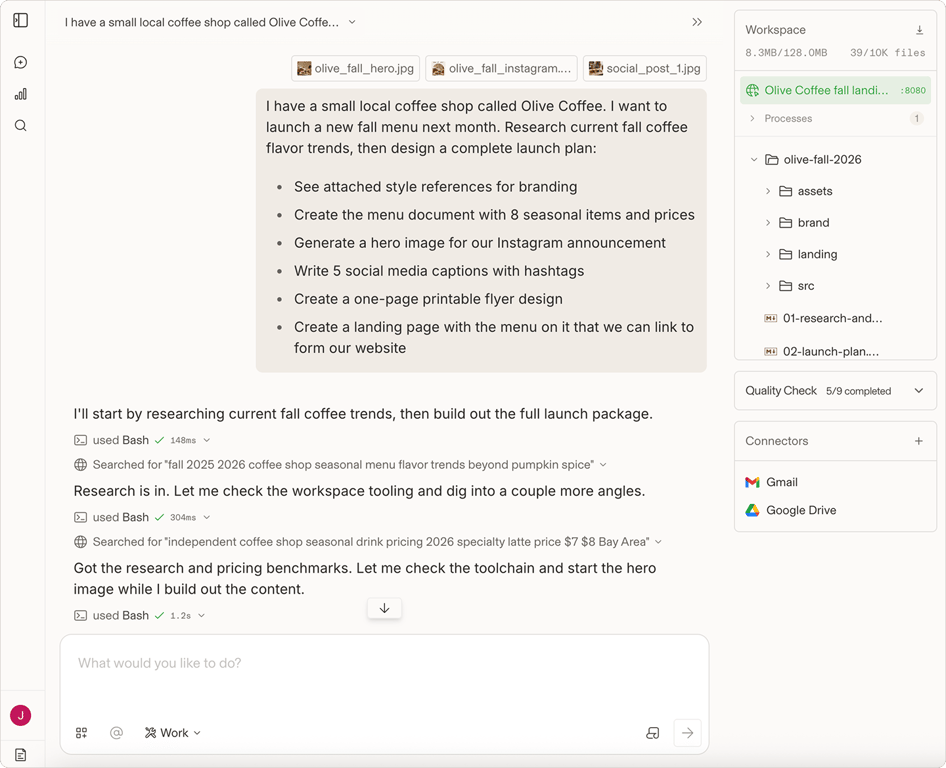Collapse the olive-fall-2026 folder
Image resolution: width=946 pixels, height=768 pixels.
point(754,160)
